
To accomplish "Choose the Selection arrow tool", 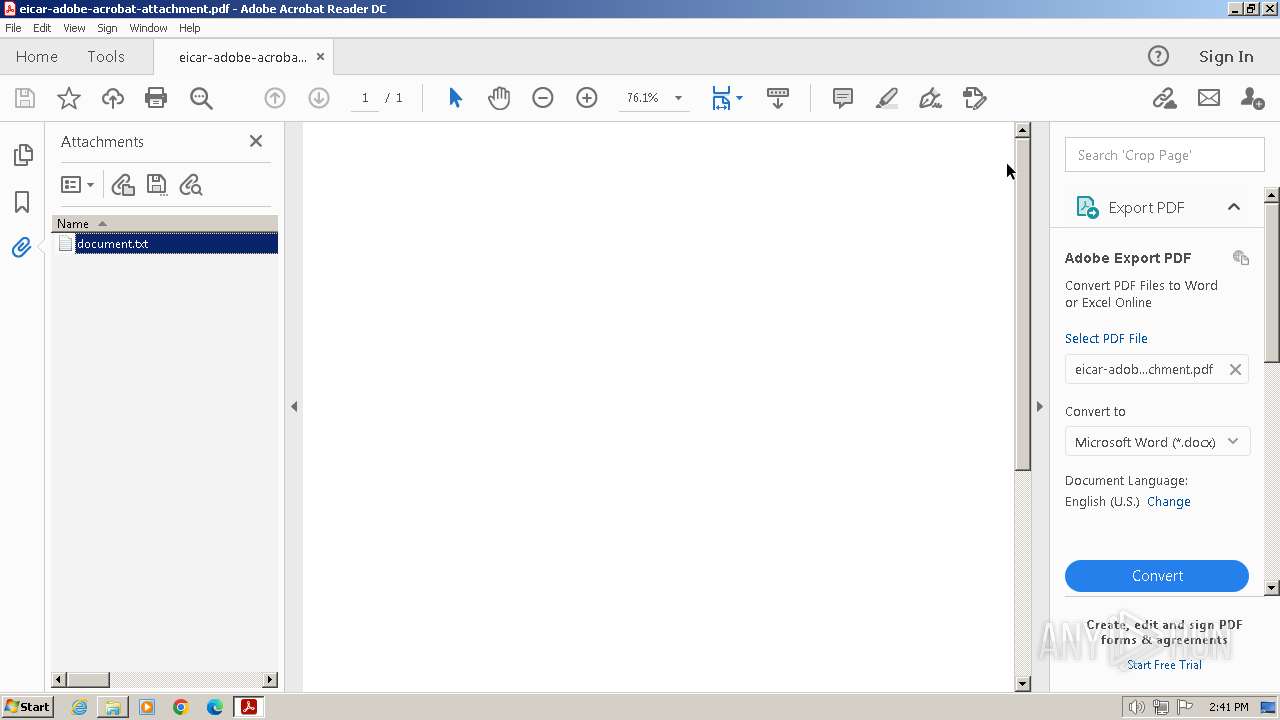I will pos(456,98).
